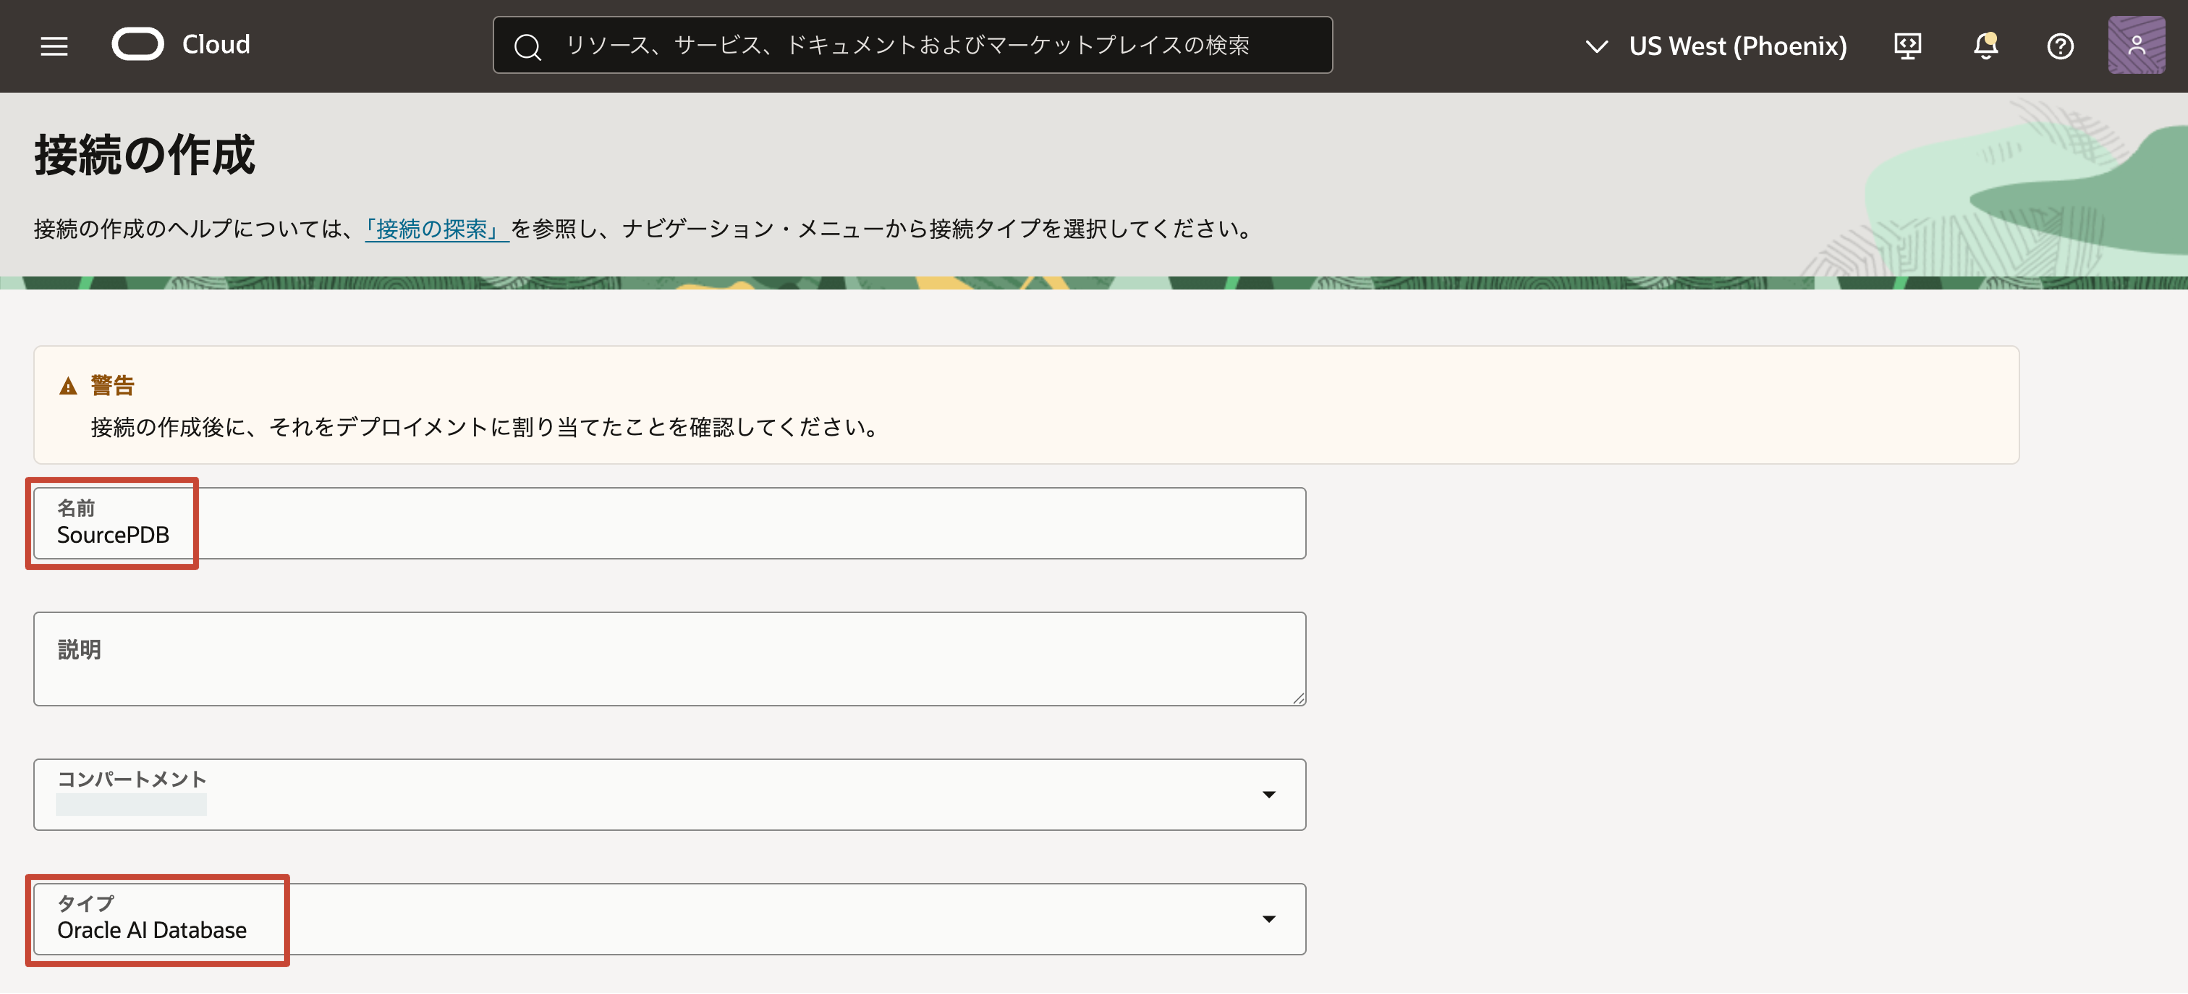Click the Cloud text label
The width and height of the screenshot is (2188, 994).
point(215,44)
